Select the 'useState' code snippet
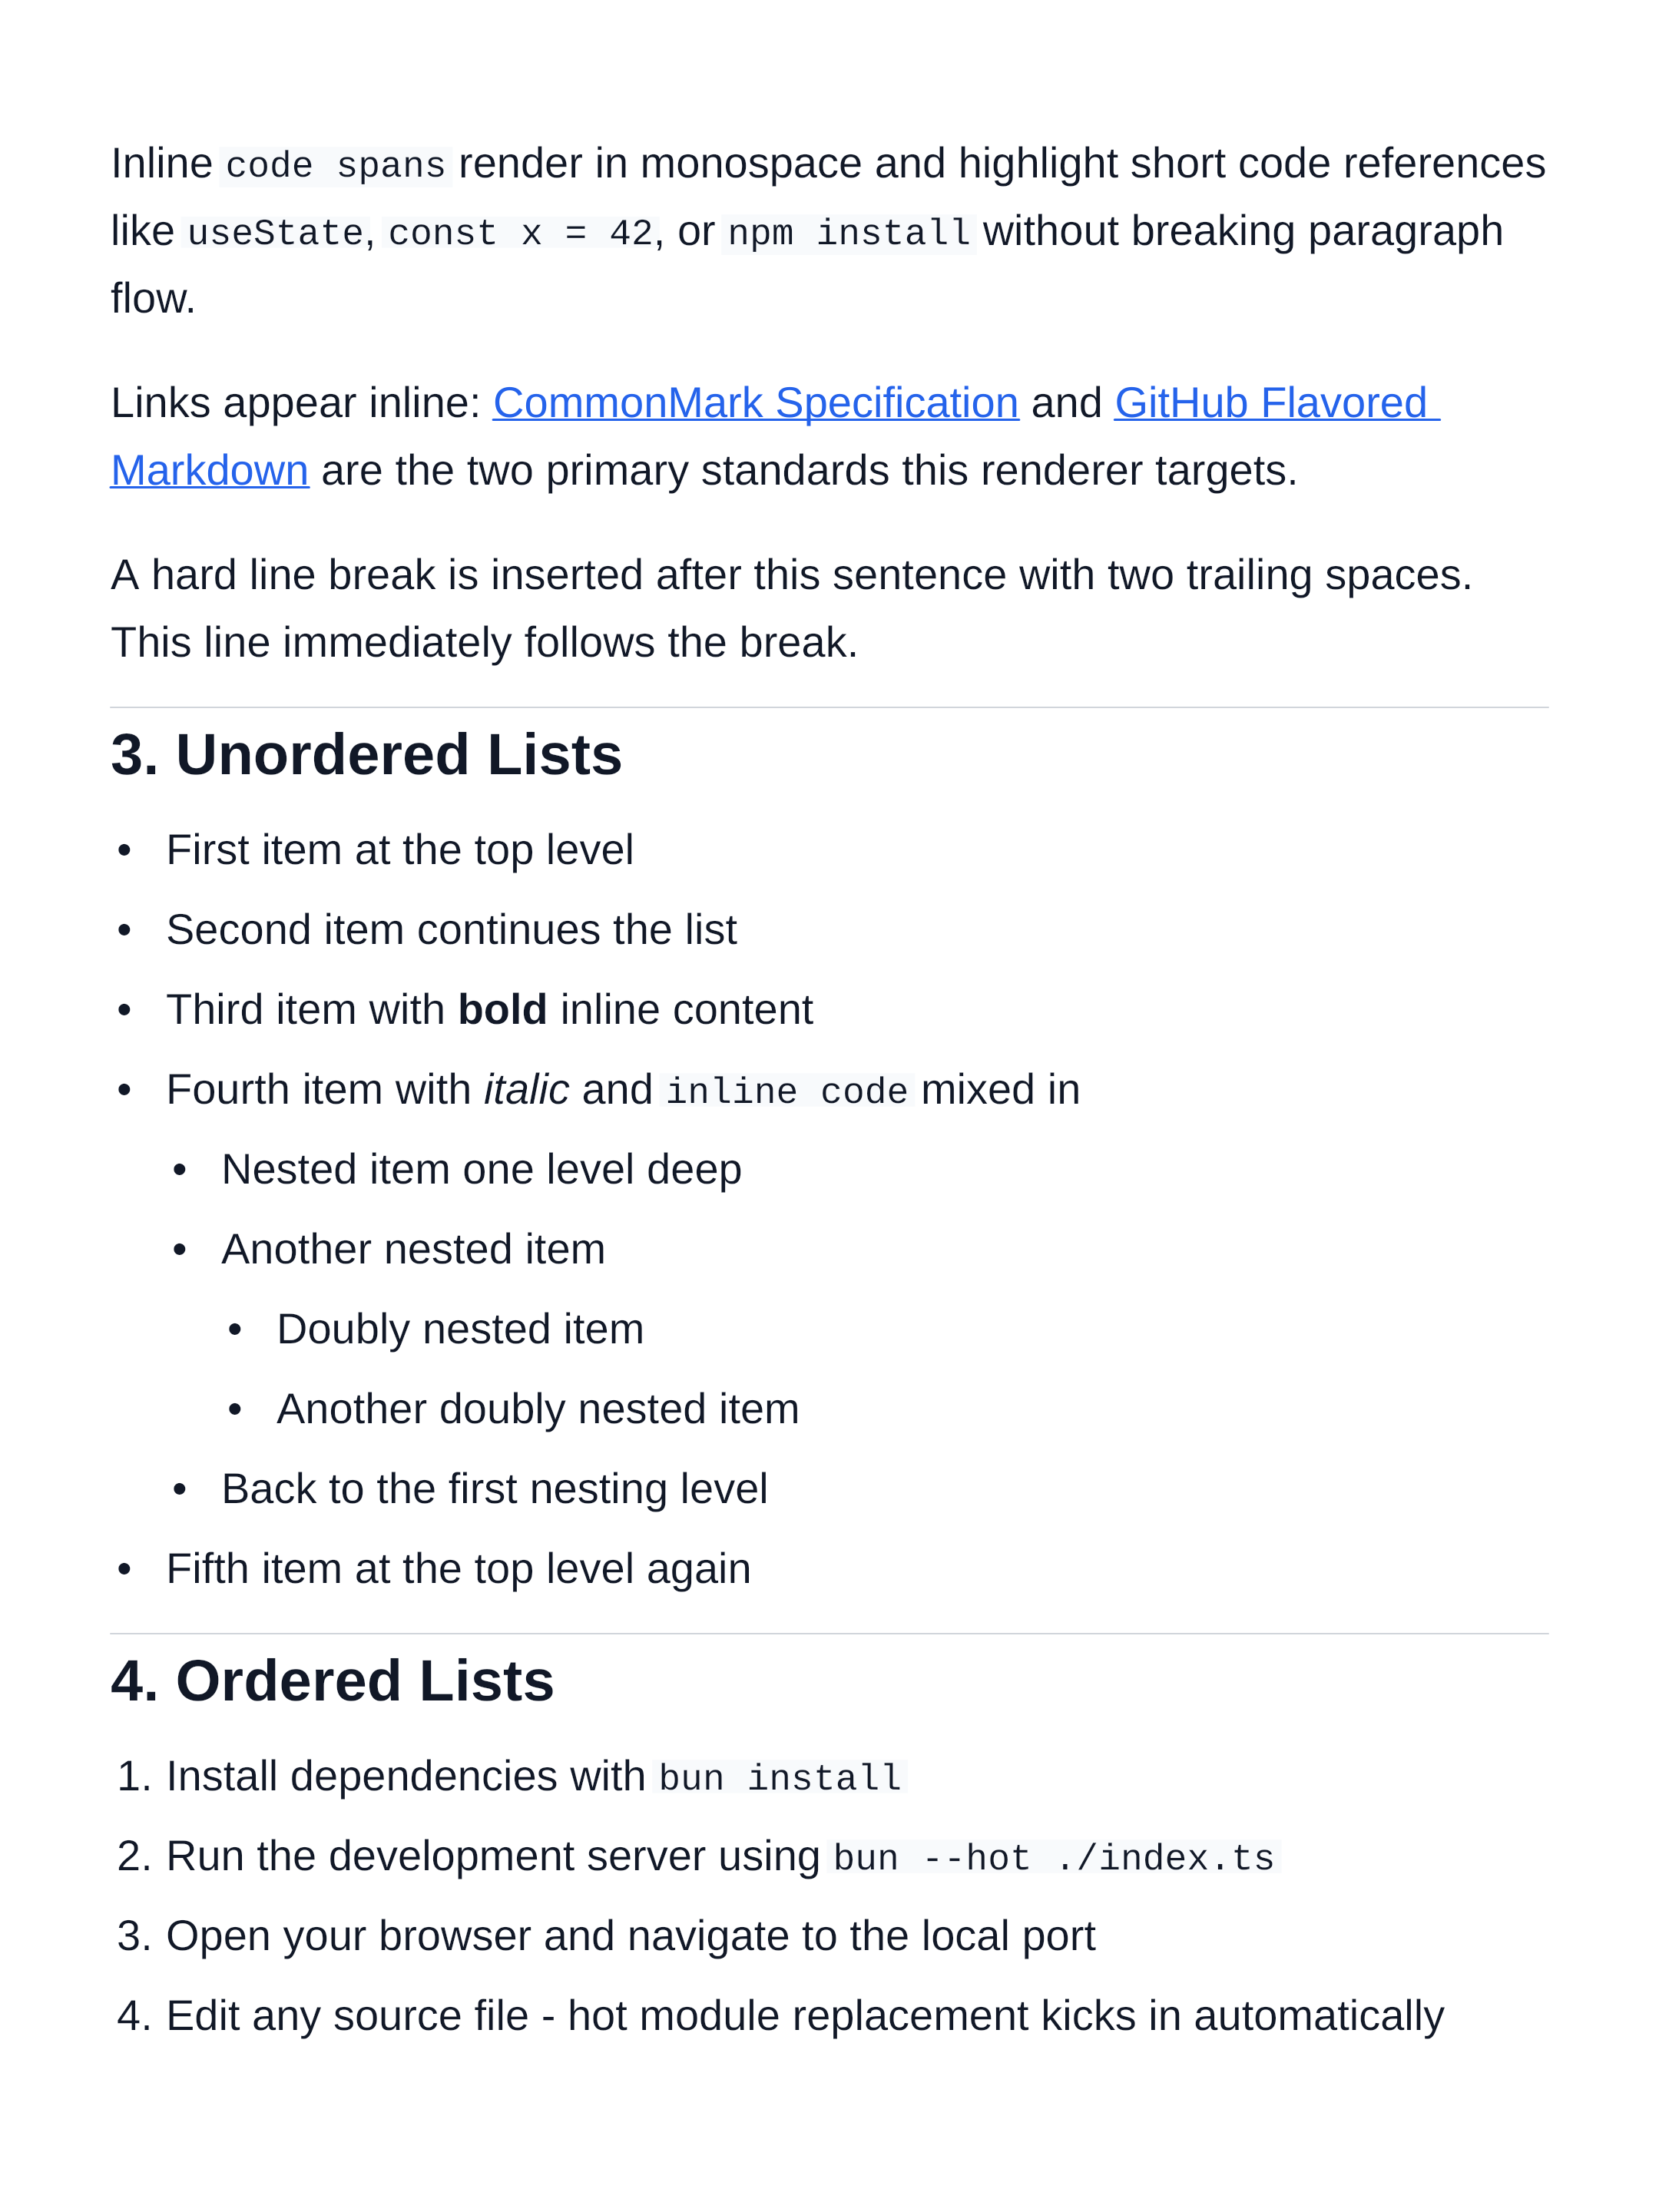Screen dimensions: 1659x2212 [275, 233]
